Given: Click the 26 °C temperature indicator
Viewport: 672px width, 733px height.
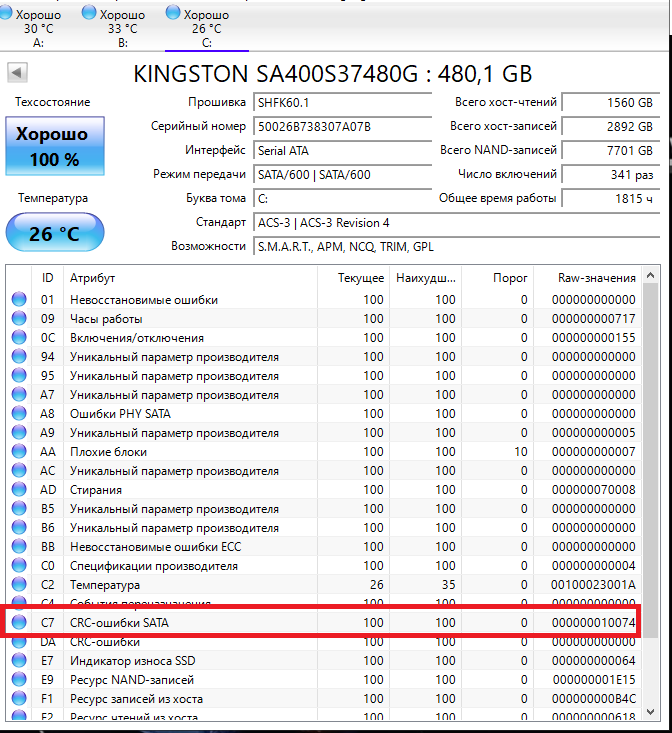Looking at the screenshot, I should click(55, 233).
